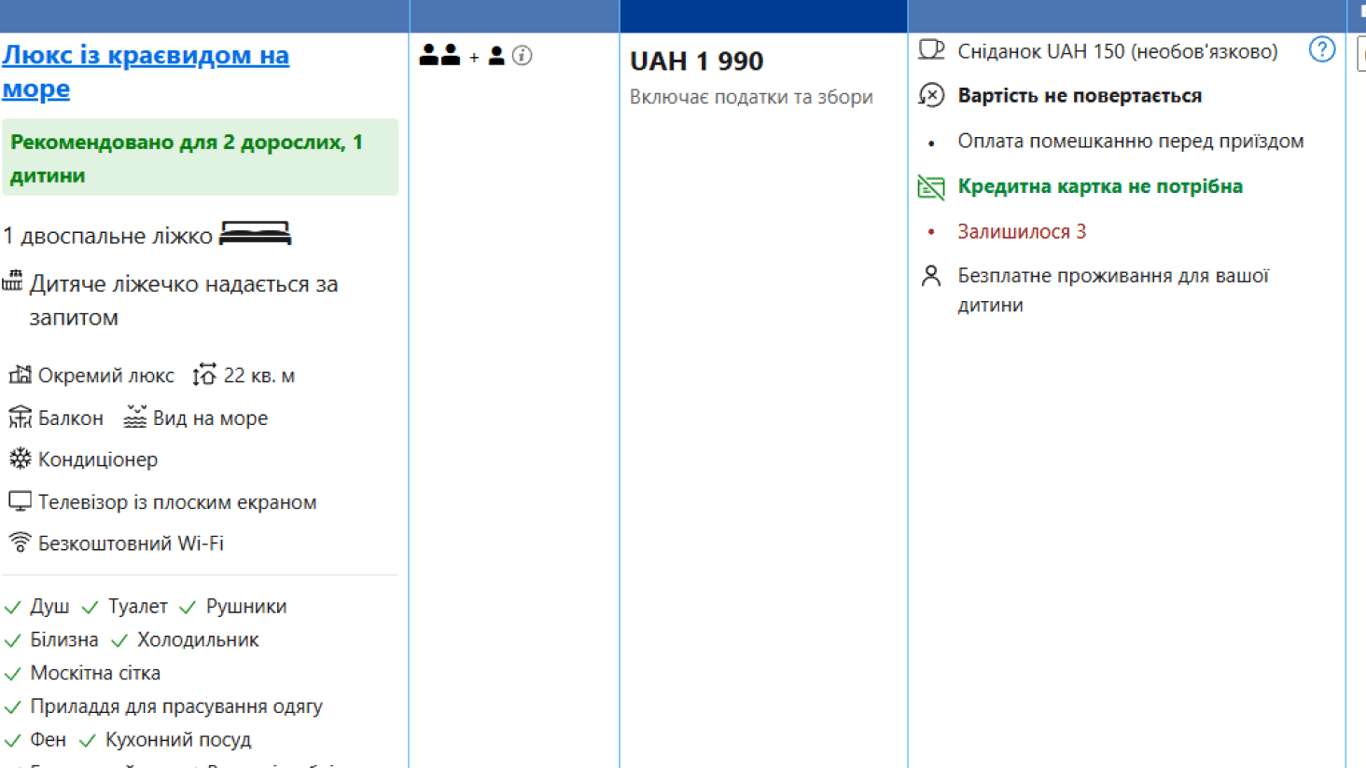
Task: Click the sea view waves icon
Action: point(135,418)
